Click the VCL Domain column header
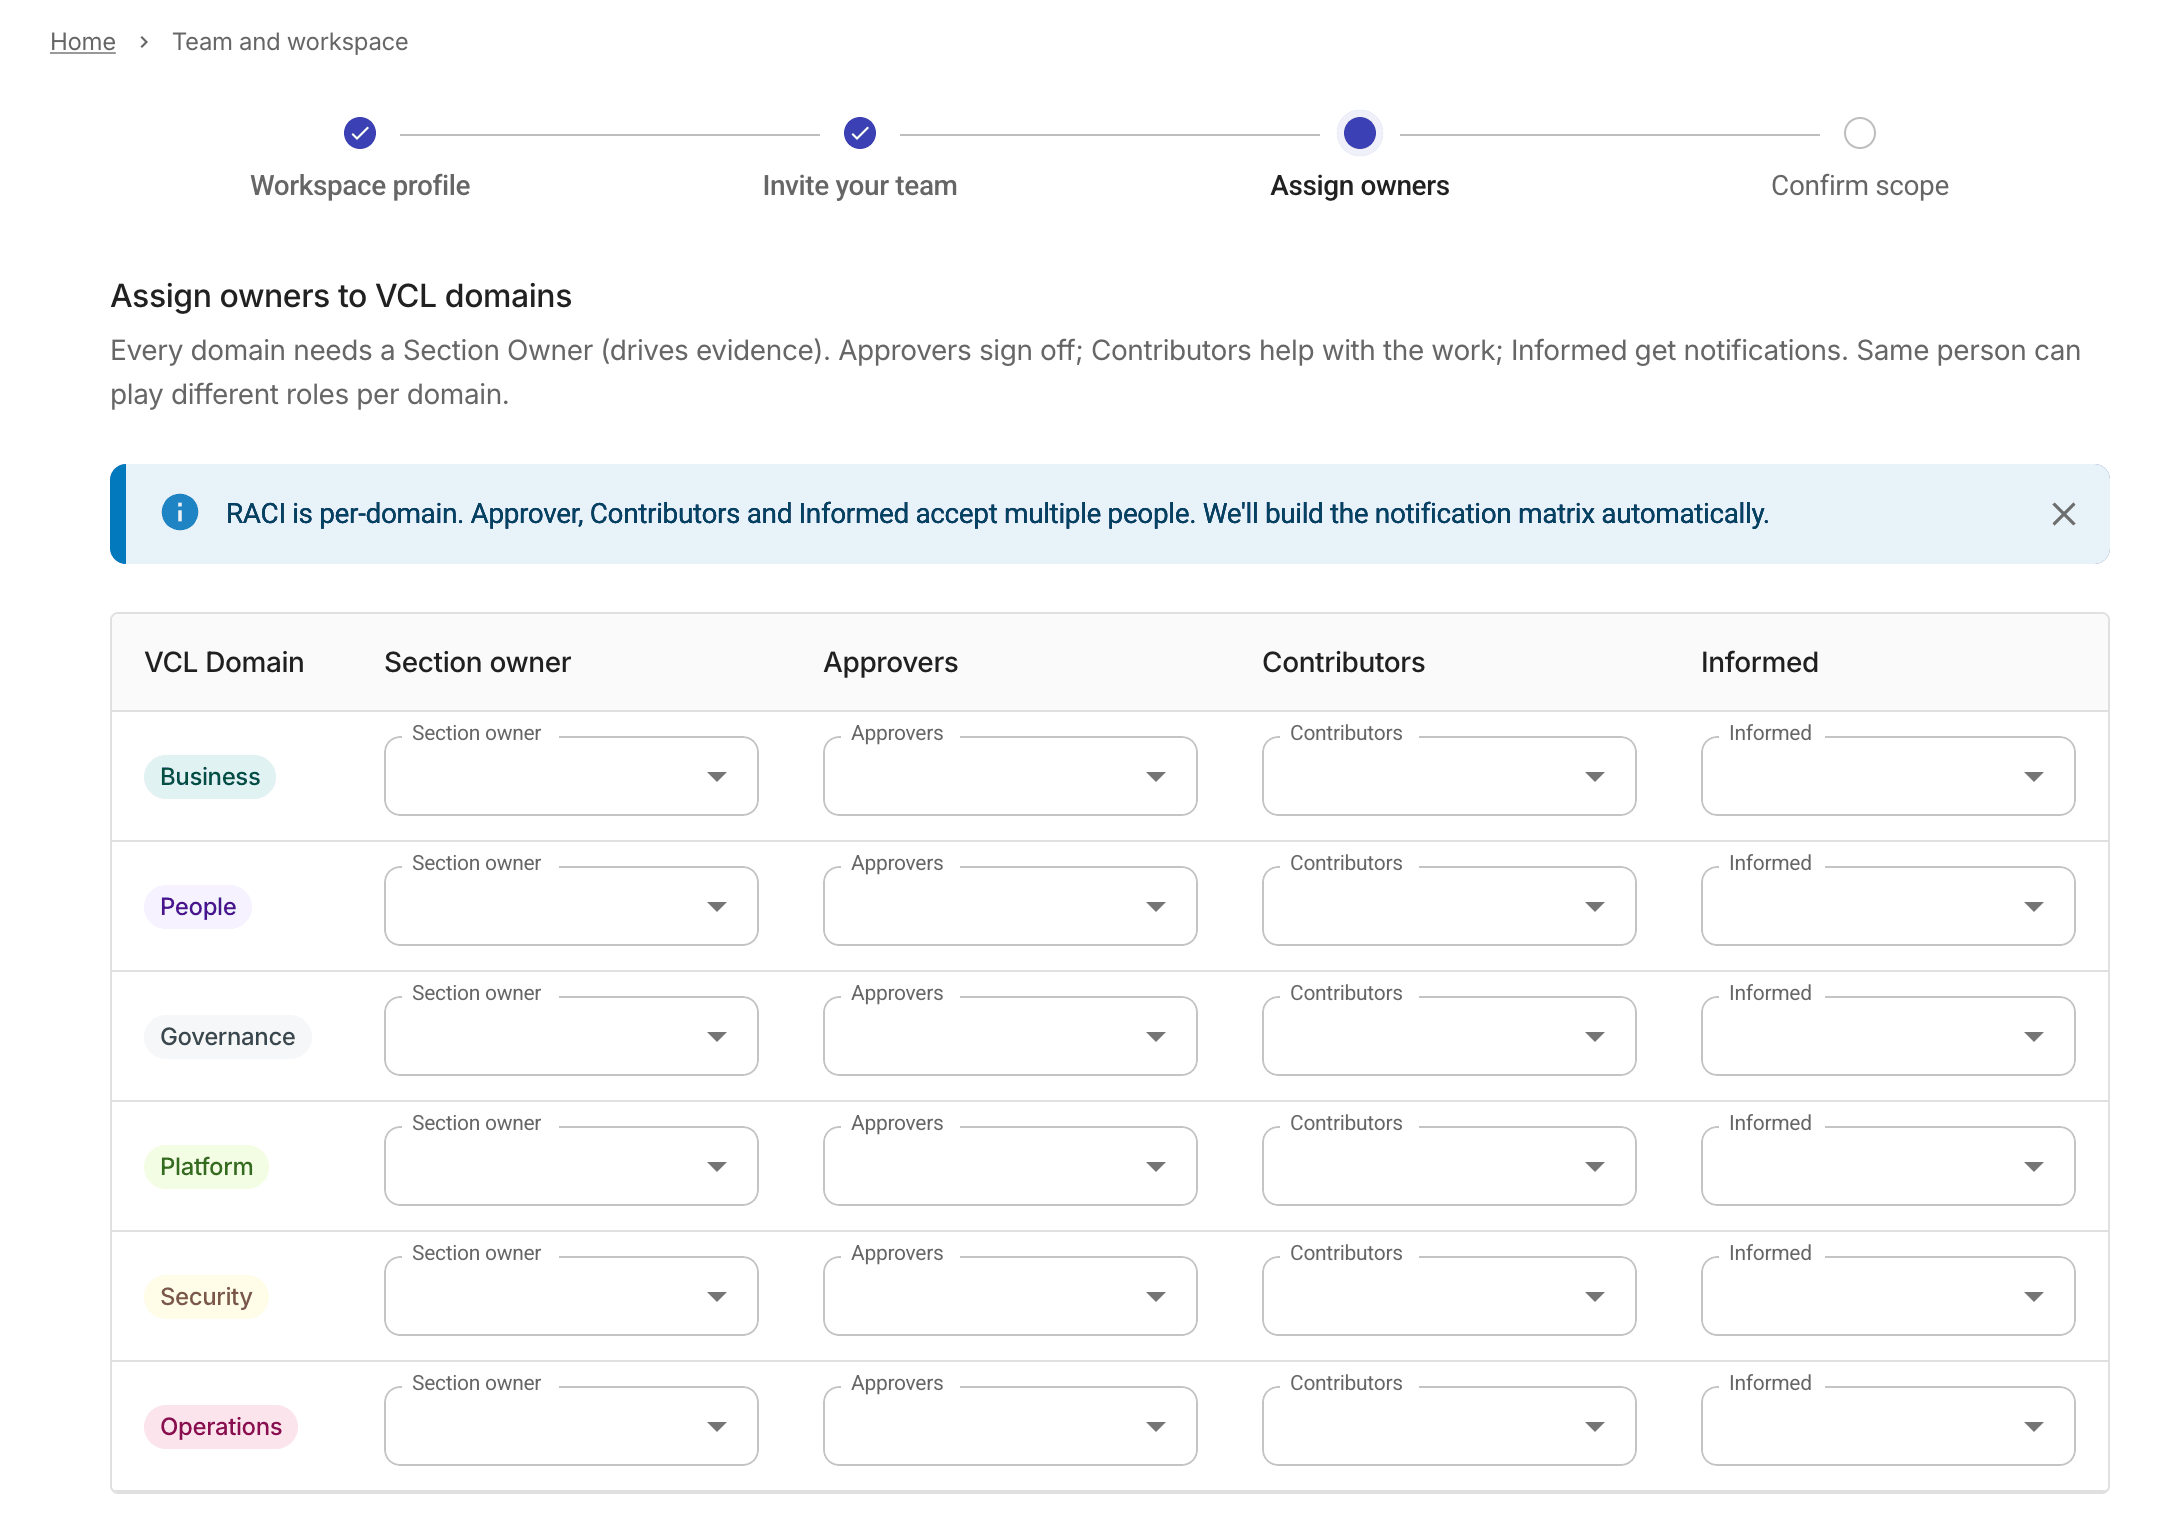The image size is (2176, 1514). click(224, 662)
